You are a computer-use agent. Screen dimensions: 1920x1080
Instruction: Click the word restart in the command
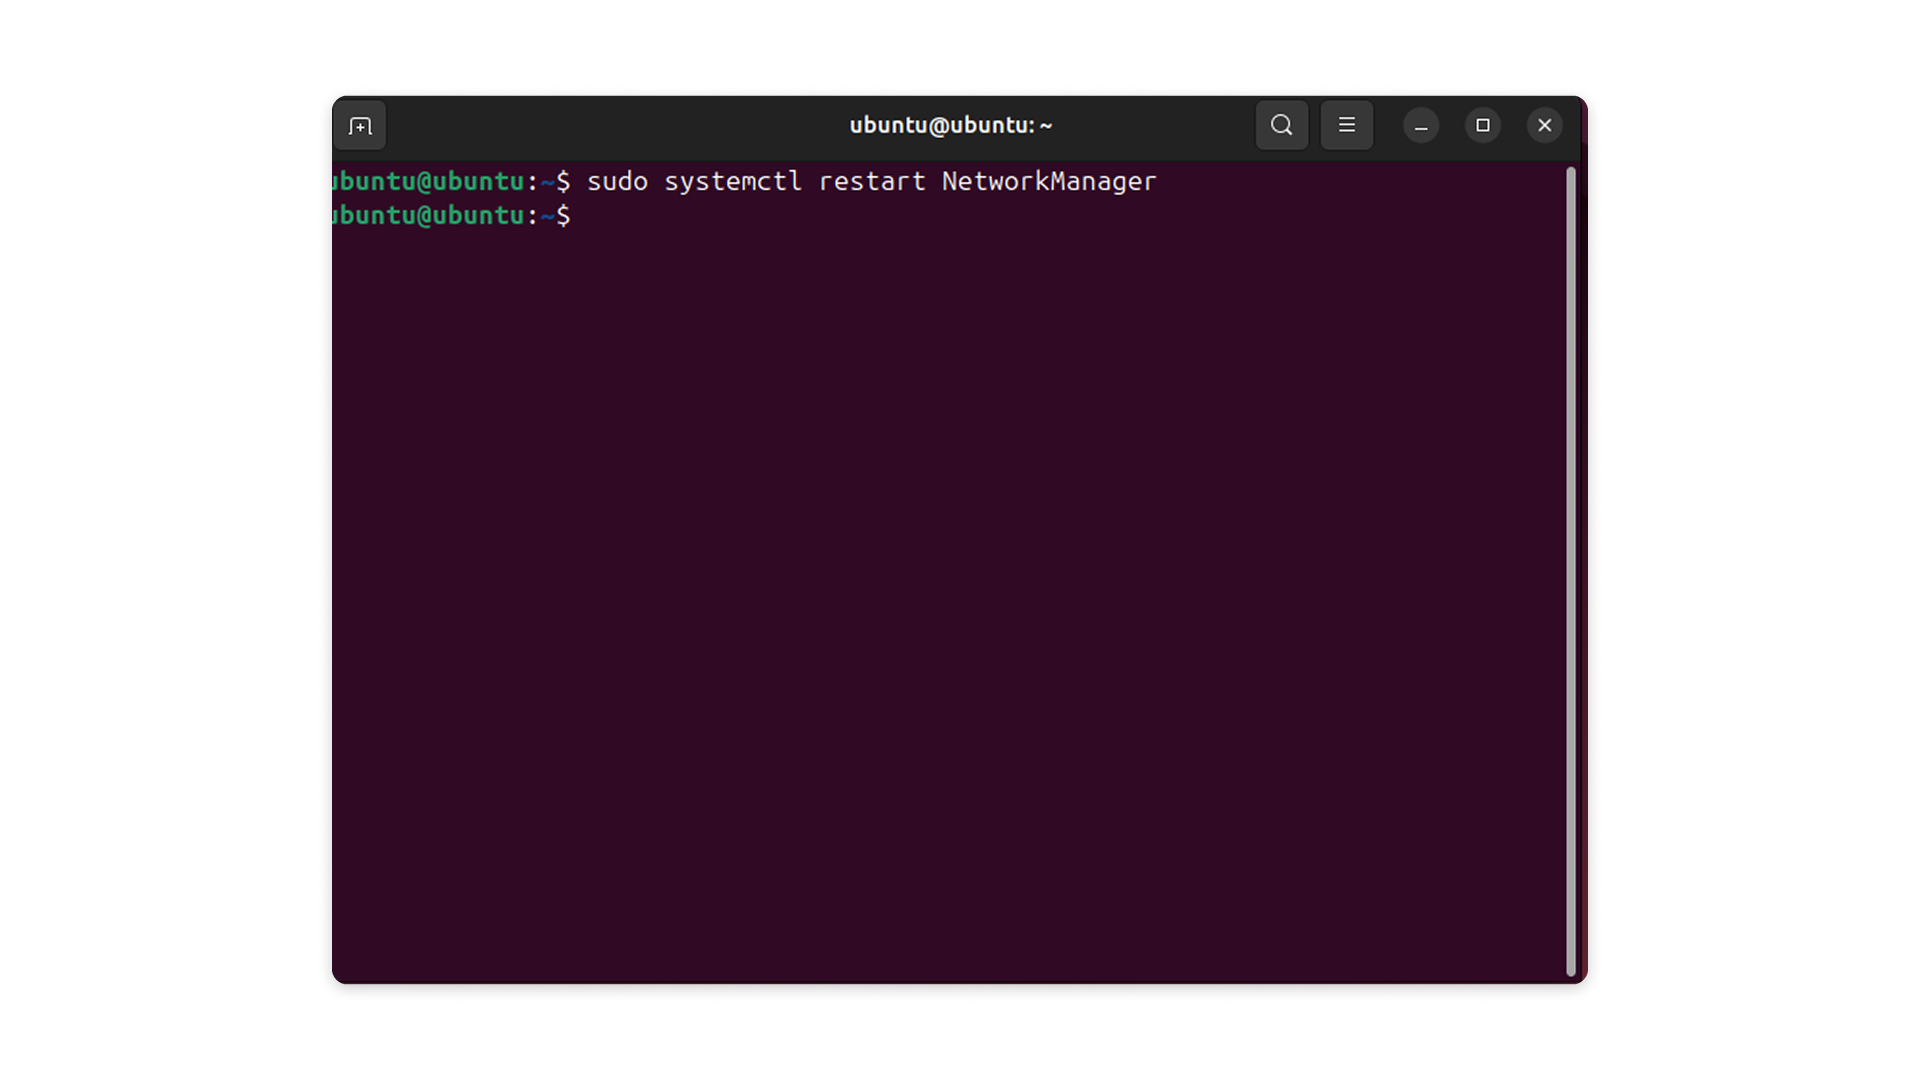pyautogui.click(x=871, y=182)
